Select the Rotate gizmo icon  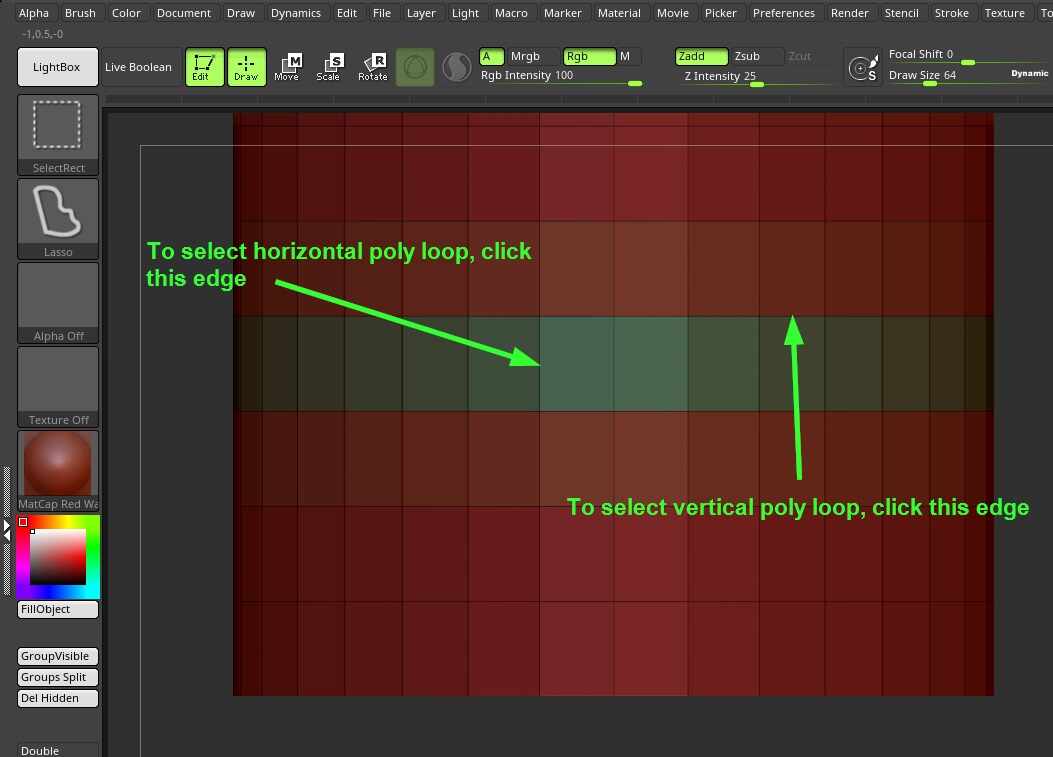[373, 67]
